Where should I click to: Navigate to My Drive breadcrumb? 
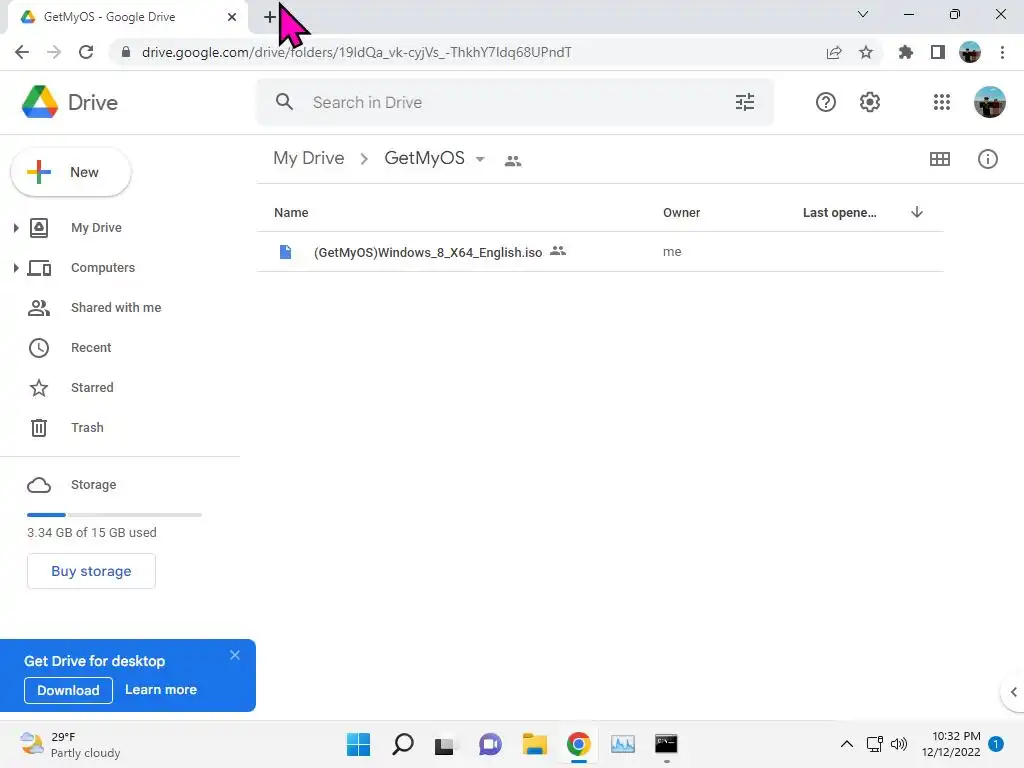click(x=308, y=158)
